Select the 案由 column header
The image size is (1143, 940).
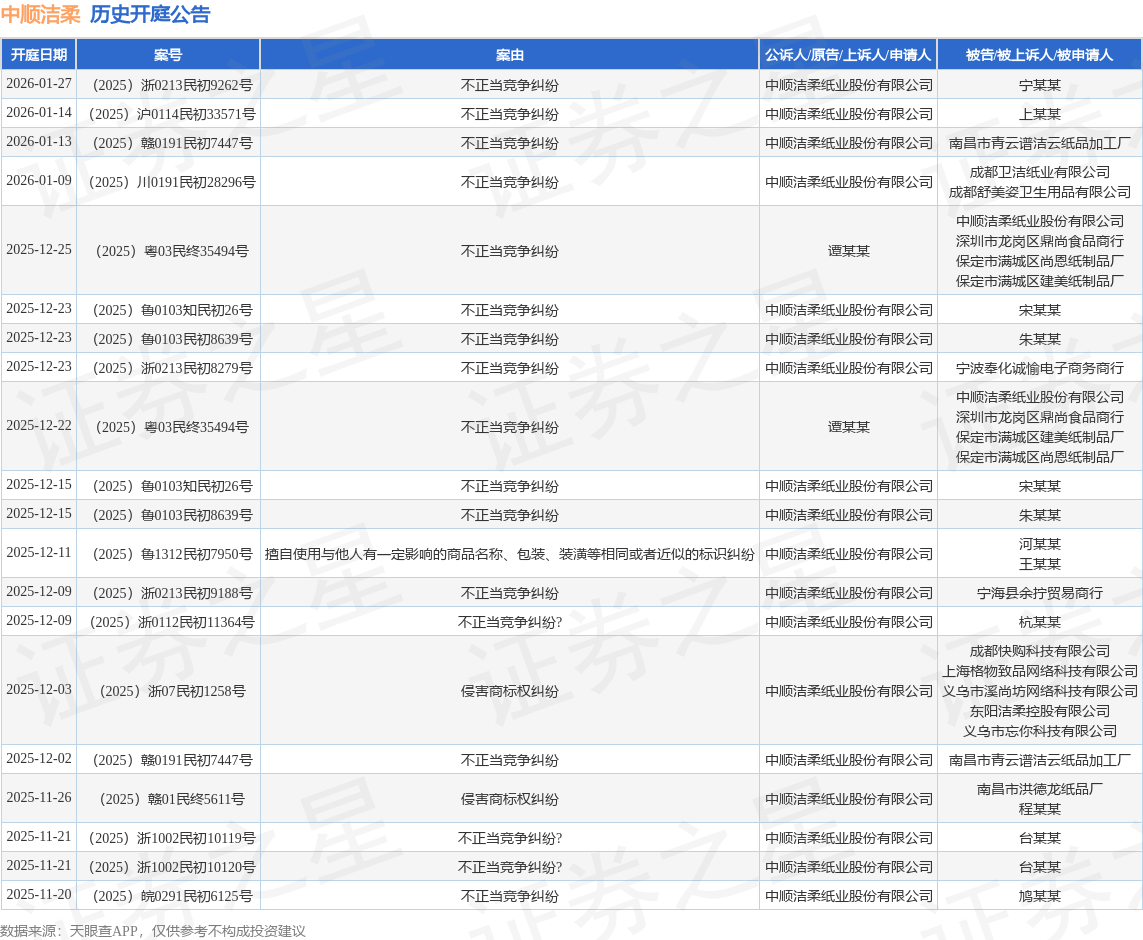pos(510,55)
